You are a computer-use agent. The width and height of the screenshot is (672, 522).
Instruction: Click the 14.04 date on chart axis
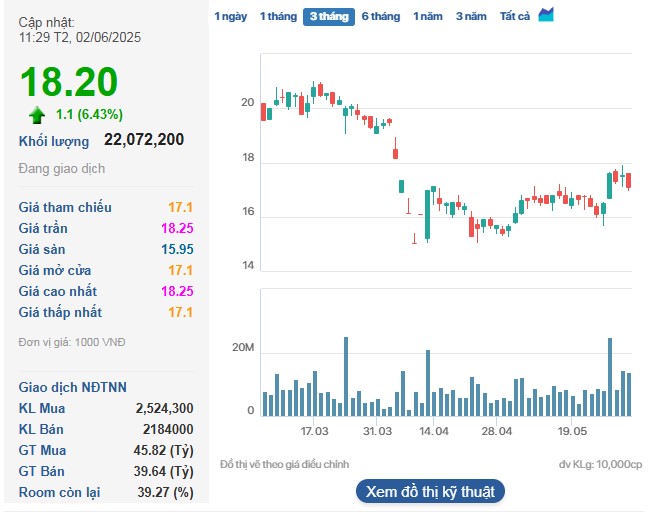[x=433, y=431]
